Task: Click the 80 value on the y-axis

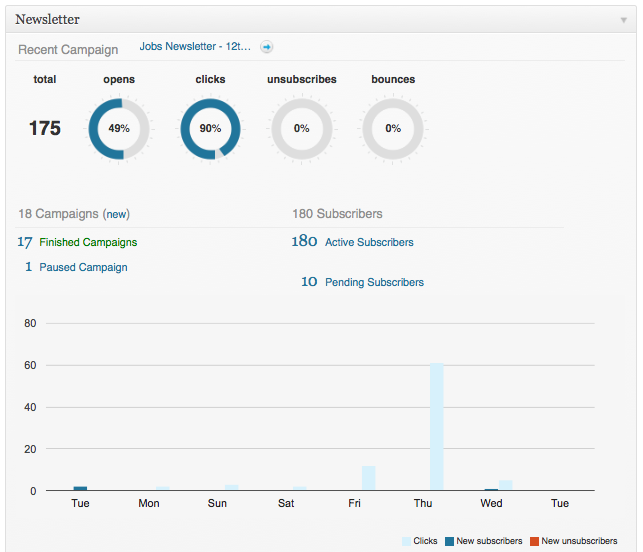Action: click(x=30, y=323)
